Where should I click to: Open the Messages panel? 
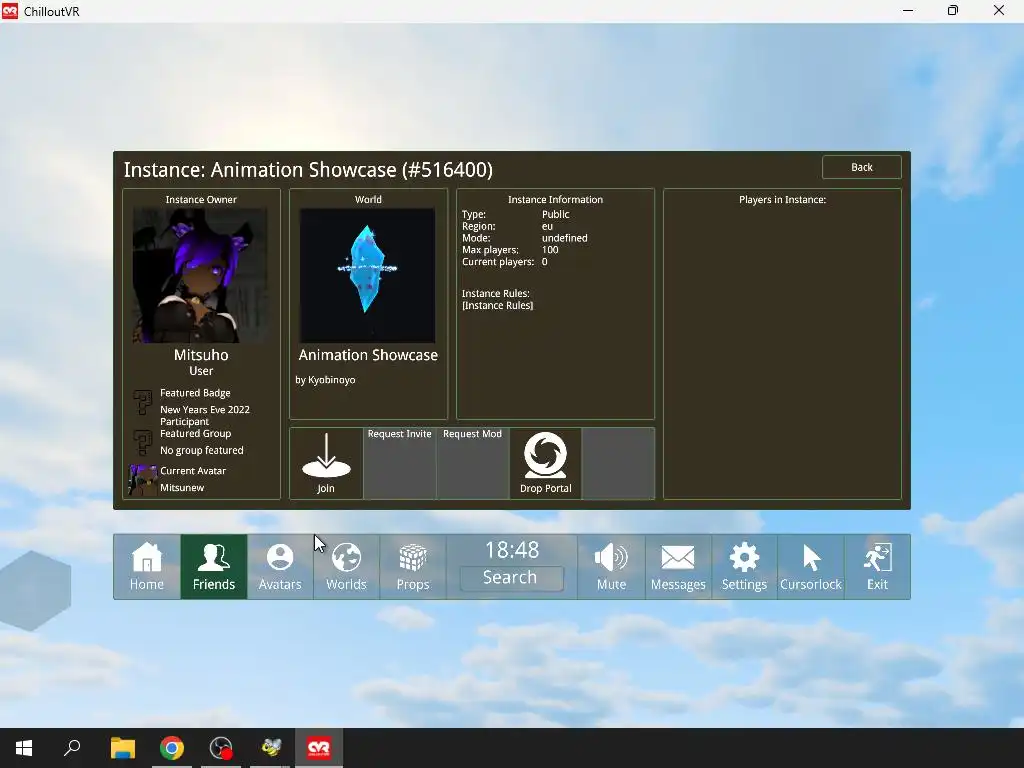(678, 567)
